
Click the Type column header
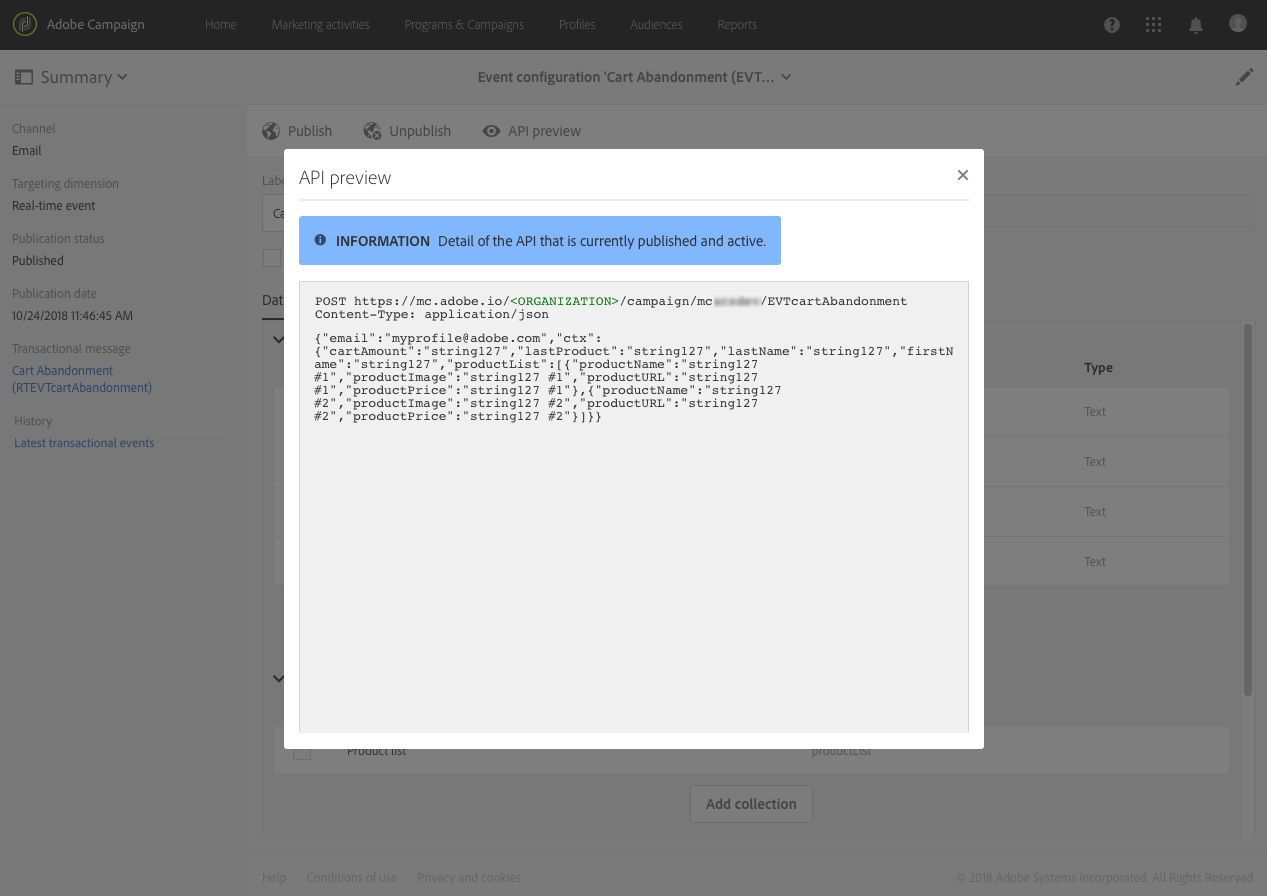click(1098, 368)
